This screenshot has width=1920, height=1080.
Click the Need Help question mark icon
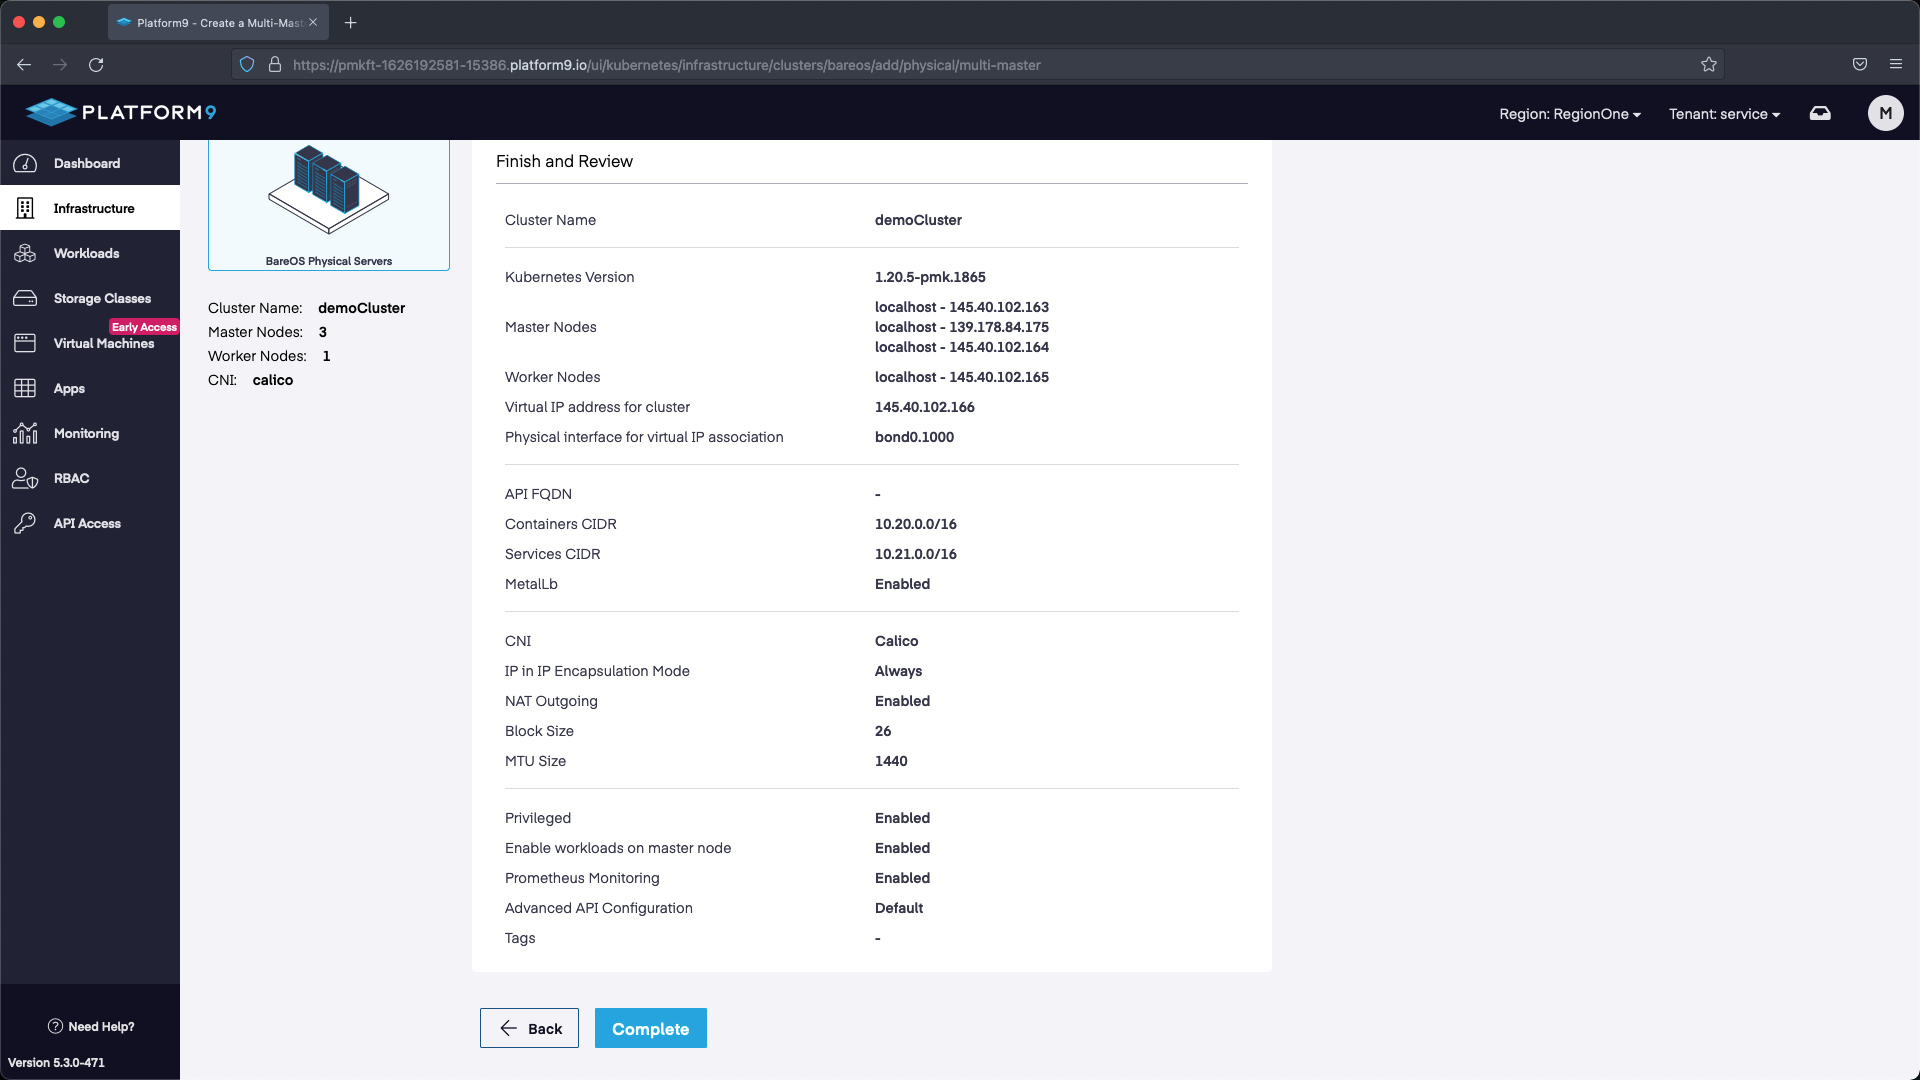[55, 1026]
